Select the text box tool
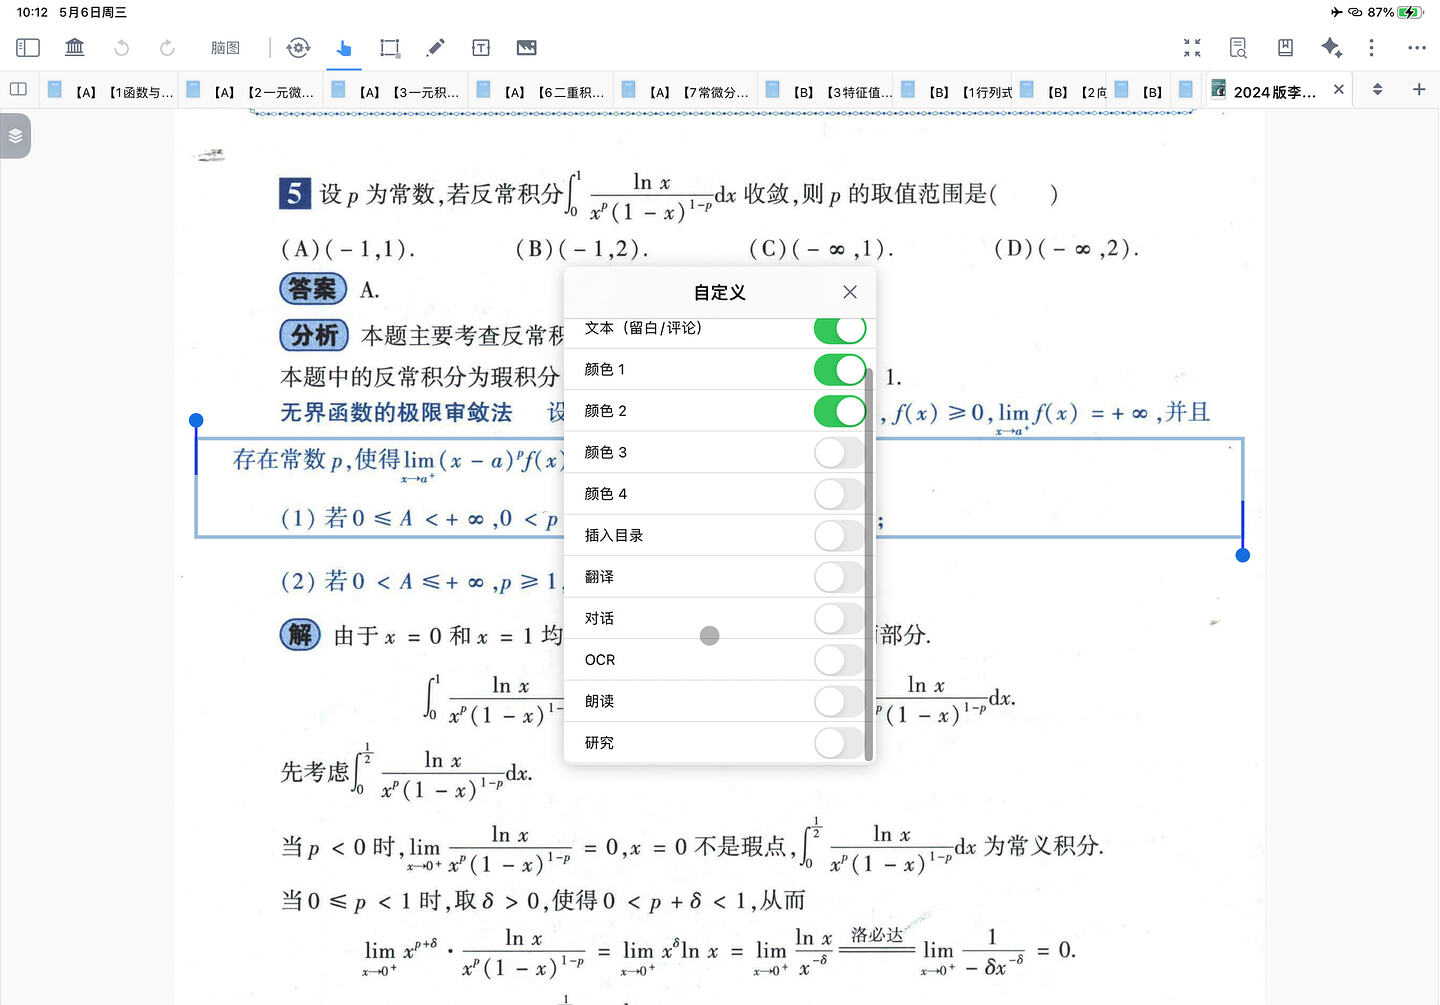Viewport: 1440px width, 1005px height. (481, 47)
